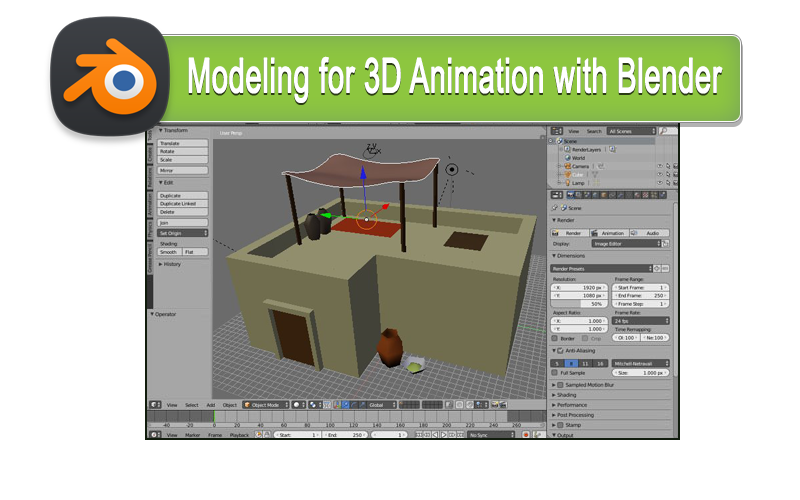Toggle visibility eye for Cube in outliner
The image size is (800, 500).
coord(660,174)
